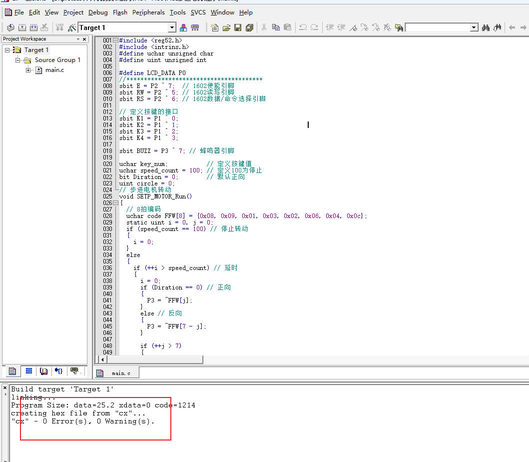Select Source Group 1 folder
This screenshot has width=529, height=462.
point(58,60)
